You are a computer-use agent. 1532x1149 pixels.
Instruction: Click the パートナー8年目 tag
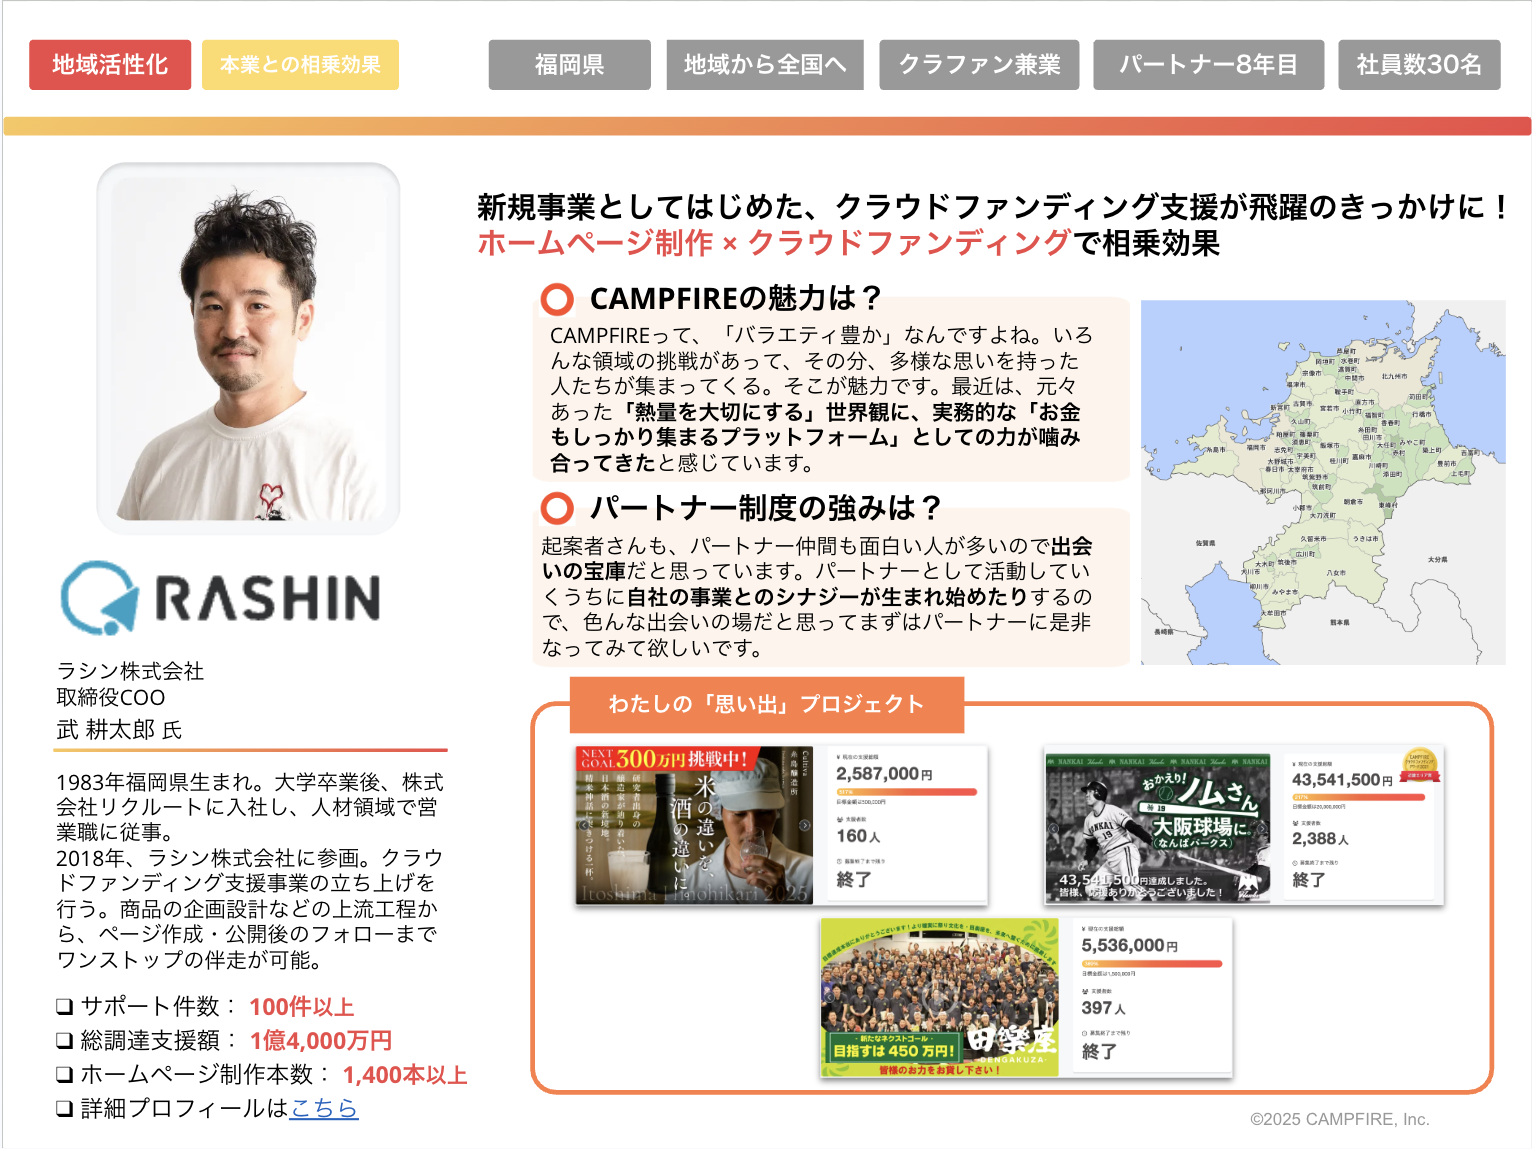[x=1209, y=65]
